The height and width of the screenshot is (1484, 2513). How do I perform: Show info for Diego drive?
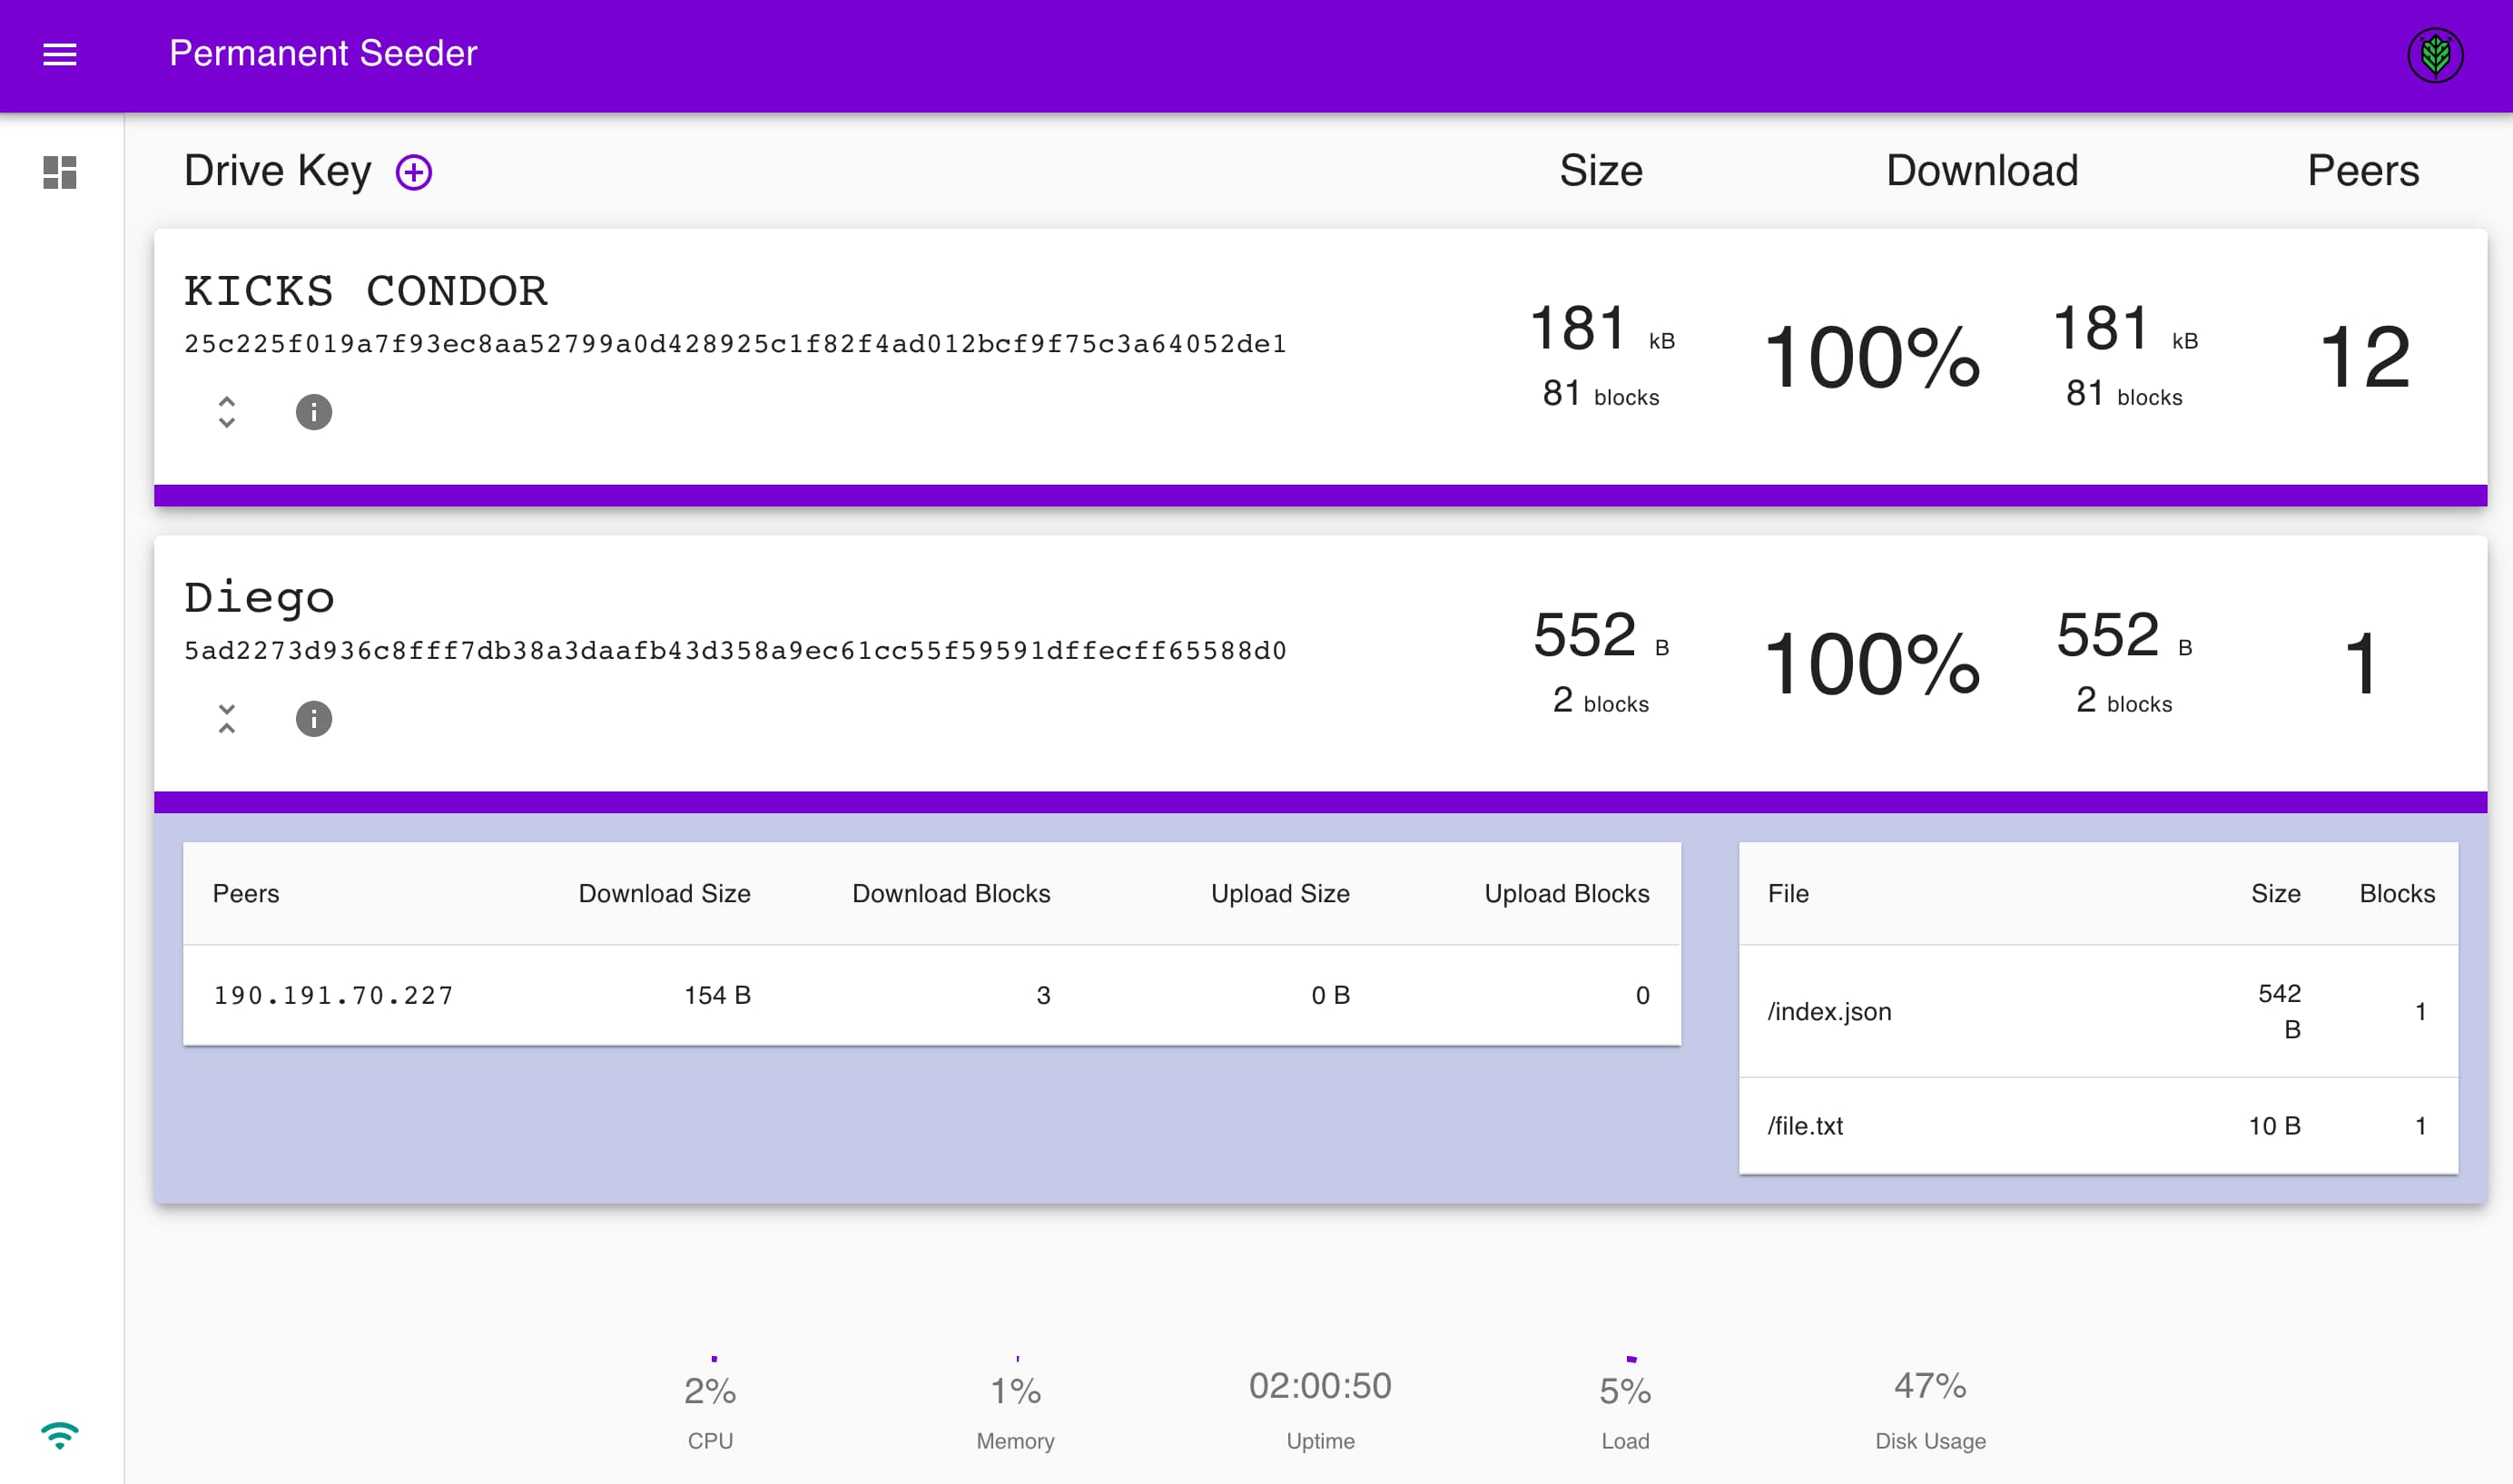tap(313, 719)
